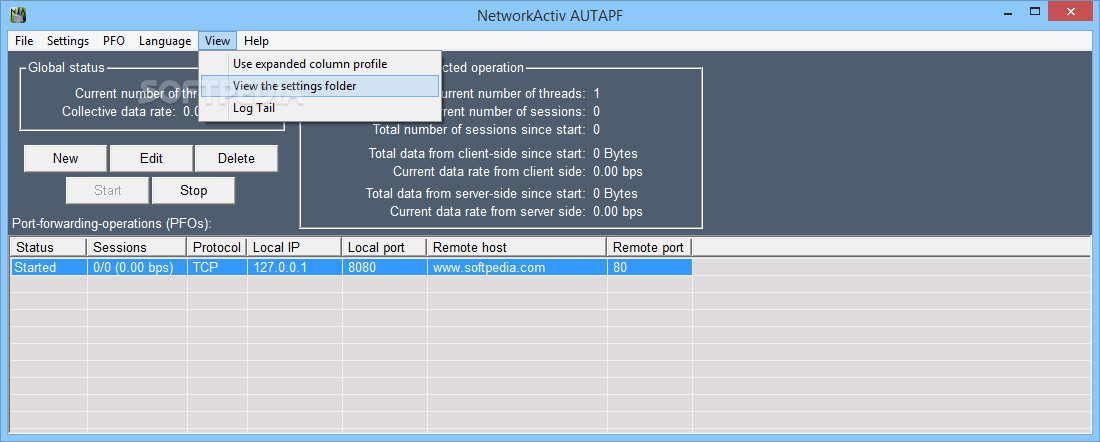The height and width of the screenshot is (442, 1100).
Task: Click the www.softpedia.com remote host cell
Action: (x=517, y=267)
